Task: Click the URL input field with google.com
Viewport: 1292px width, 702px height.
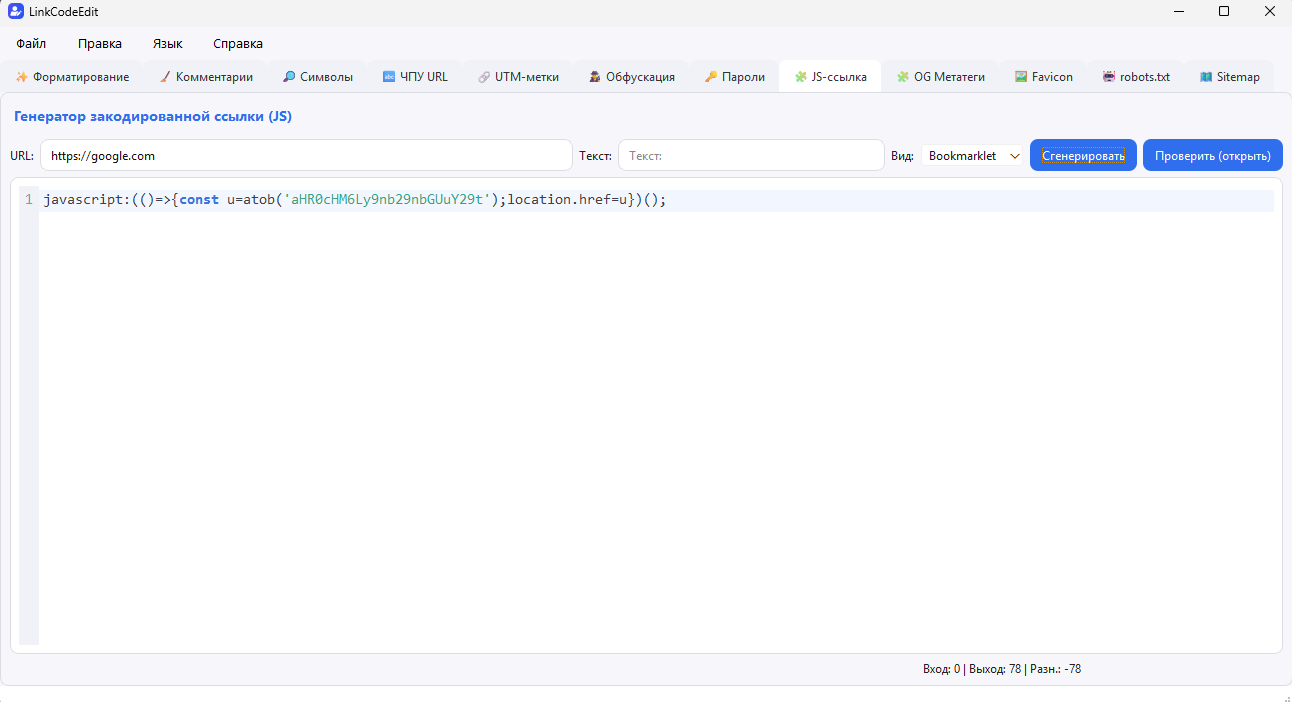Action: point(306,156)
